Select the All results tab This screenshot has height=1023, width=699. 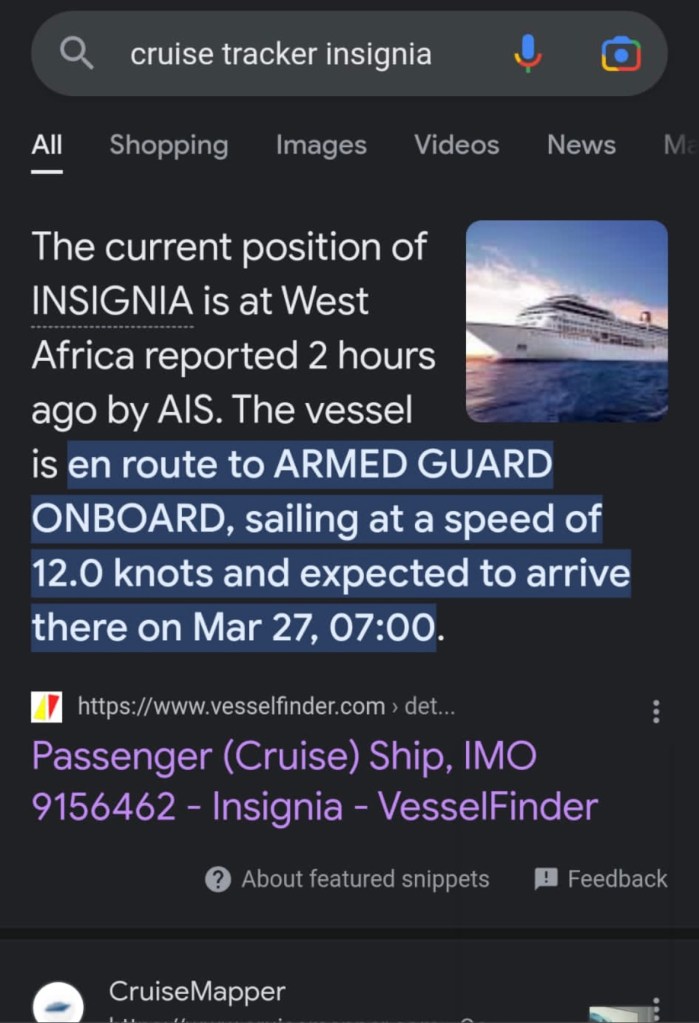tap(47, 145)
